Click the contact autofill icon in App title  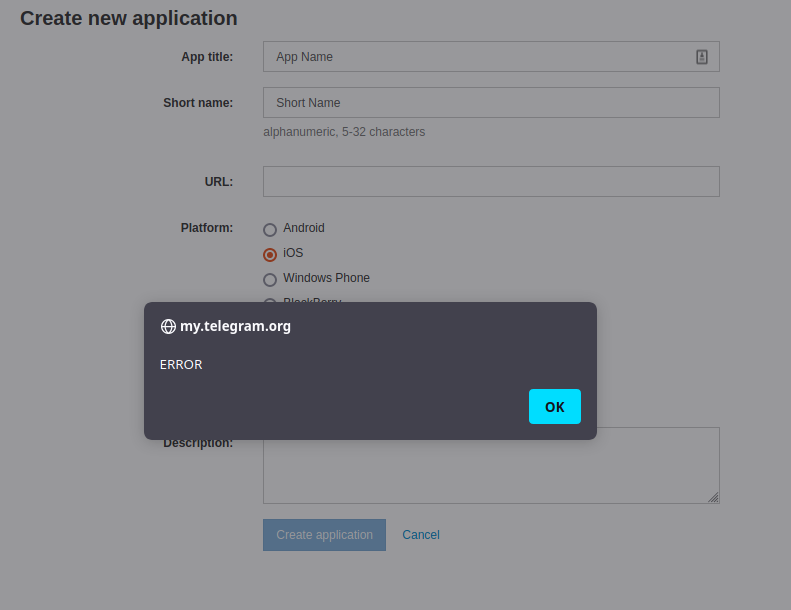(701, 57)
